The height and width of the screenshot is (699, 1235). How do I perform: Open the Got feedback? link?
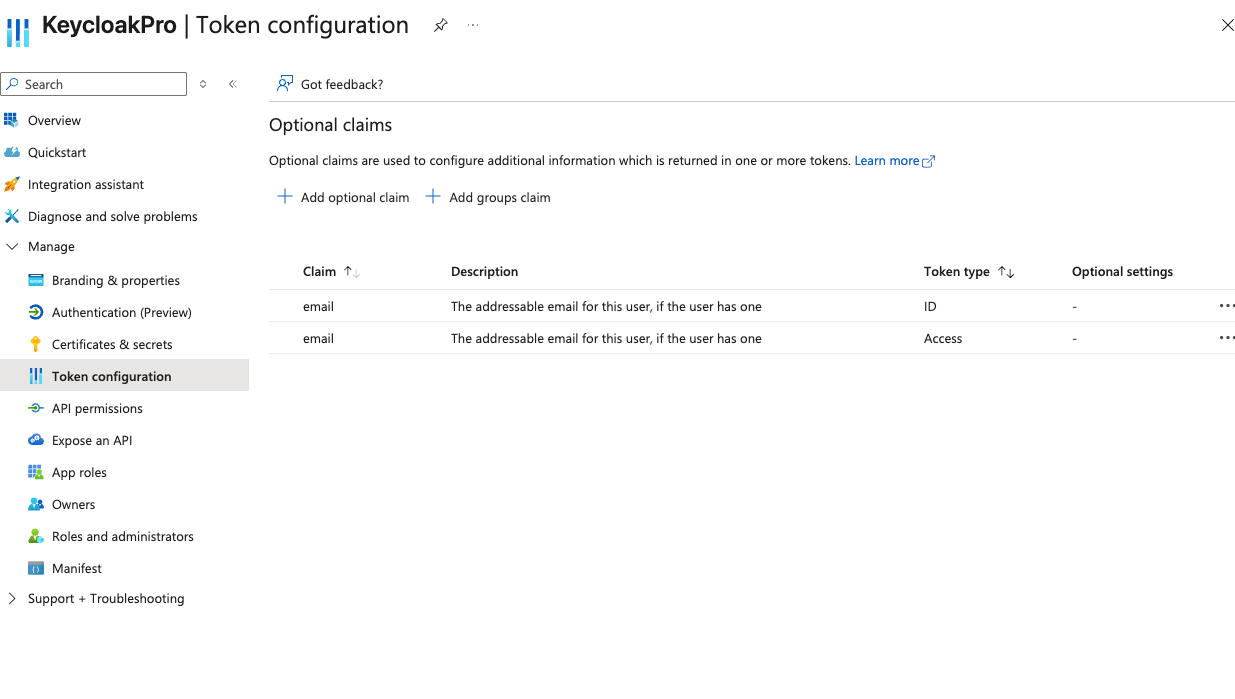(x=342, y=84)
